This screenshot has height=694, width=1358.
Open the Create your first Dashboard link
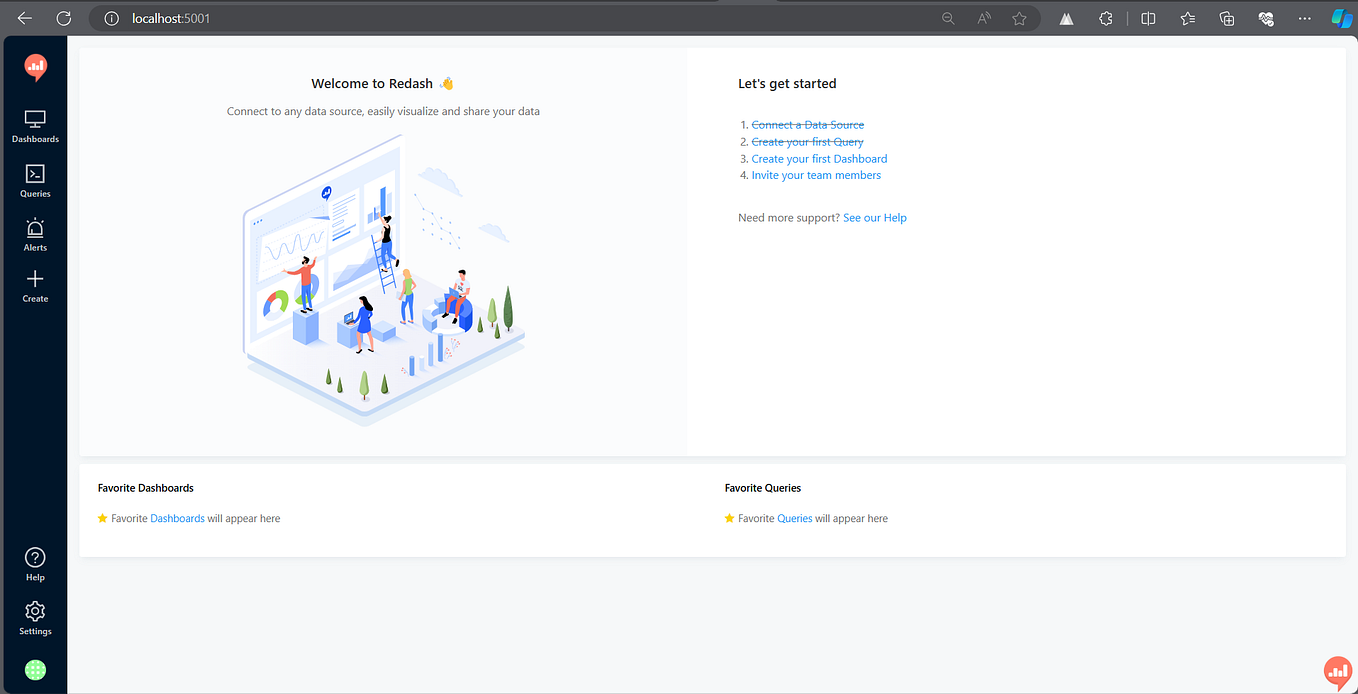[x=819, y=158]
